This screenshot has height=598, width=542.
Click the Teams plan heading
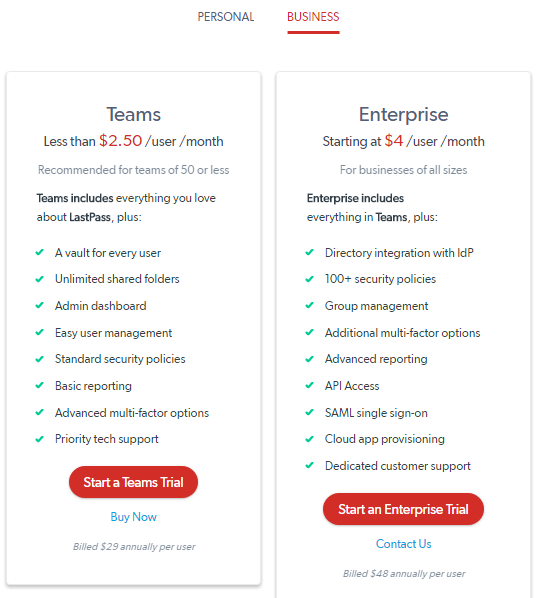click(x=133, y=114)
